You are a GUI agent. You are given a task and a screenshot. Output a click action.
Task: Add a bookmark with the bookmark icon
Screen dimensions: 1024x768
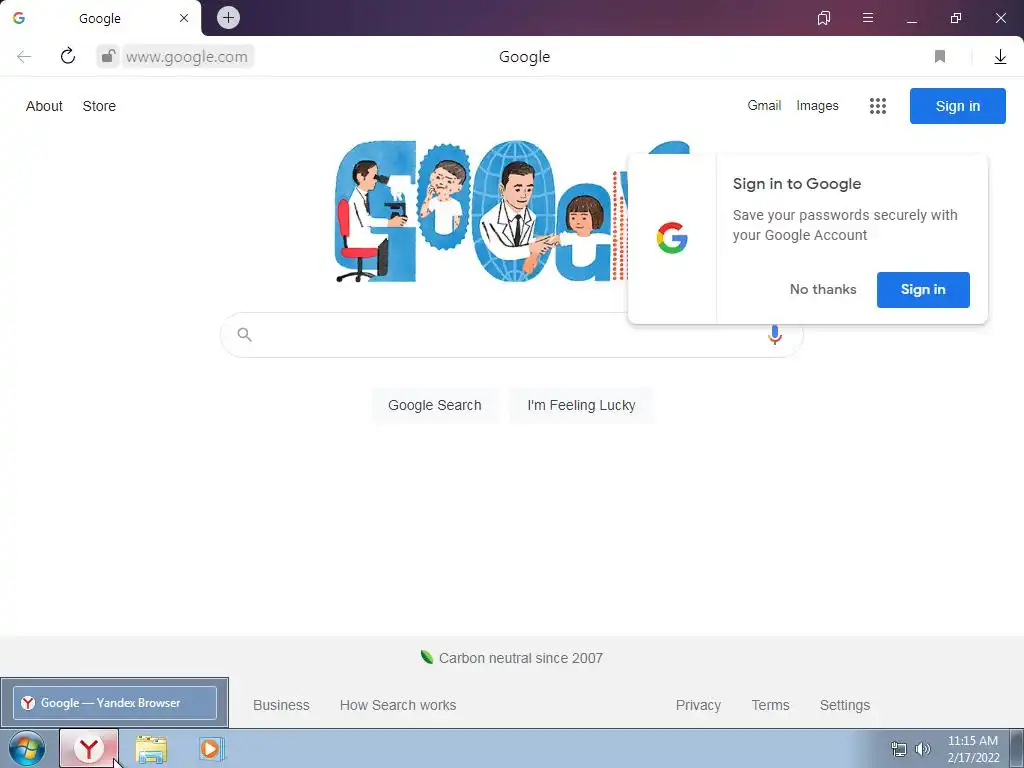(940, 57)
